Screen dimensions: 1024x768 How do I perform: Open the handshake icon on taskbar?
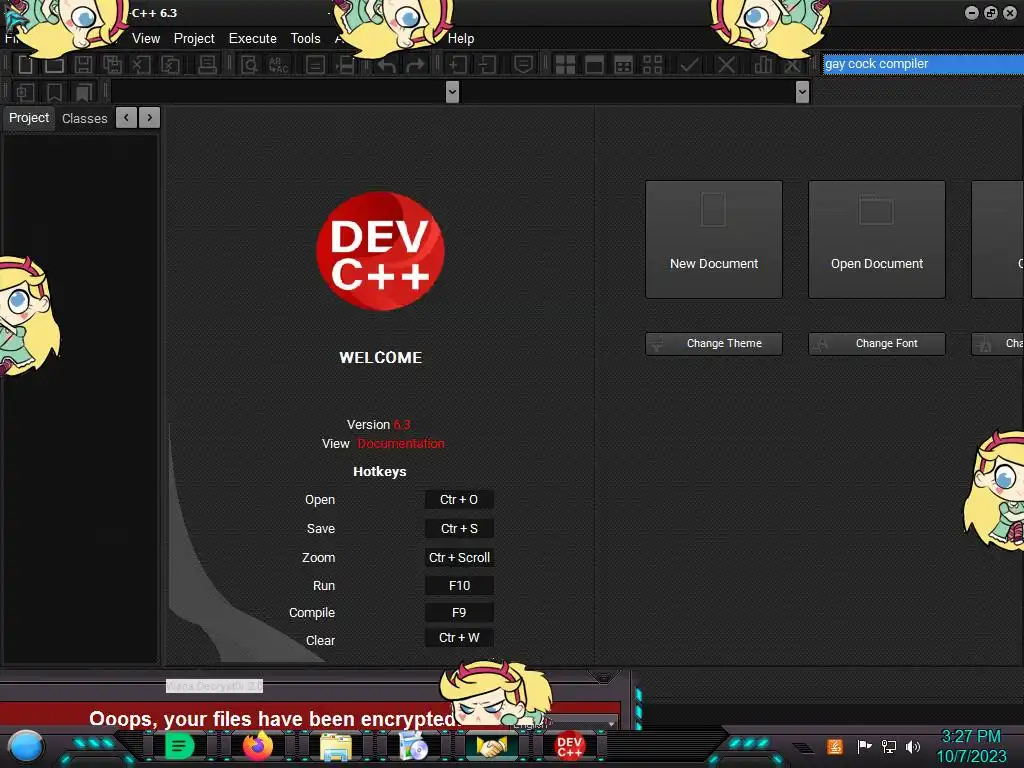(491, 746)
